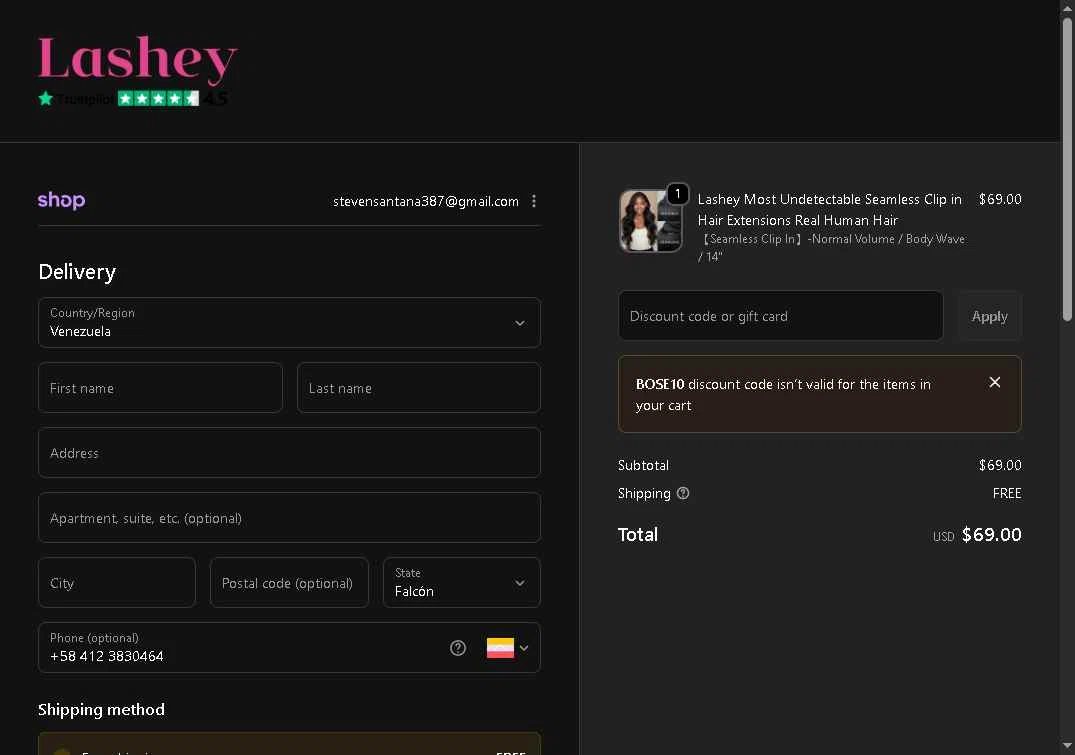Click the Apply discount button

coord(989,316)
